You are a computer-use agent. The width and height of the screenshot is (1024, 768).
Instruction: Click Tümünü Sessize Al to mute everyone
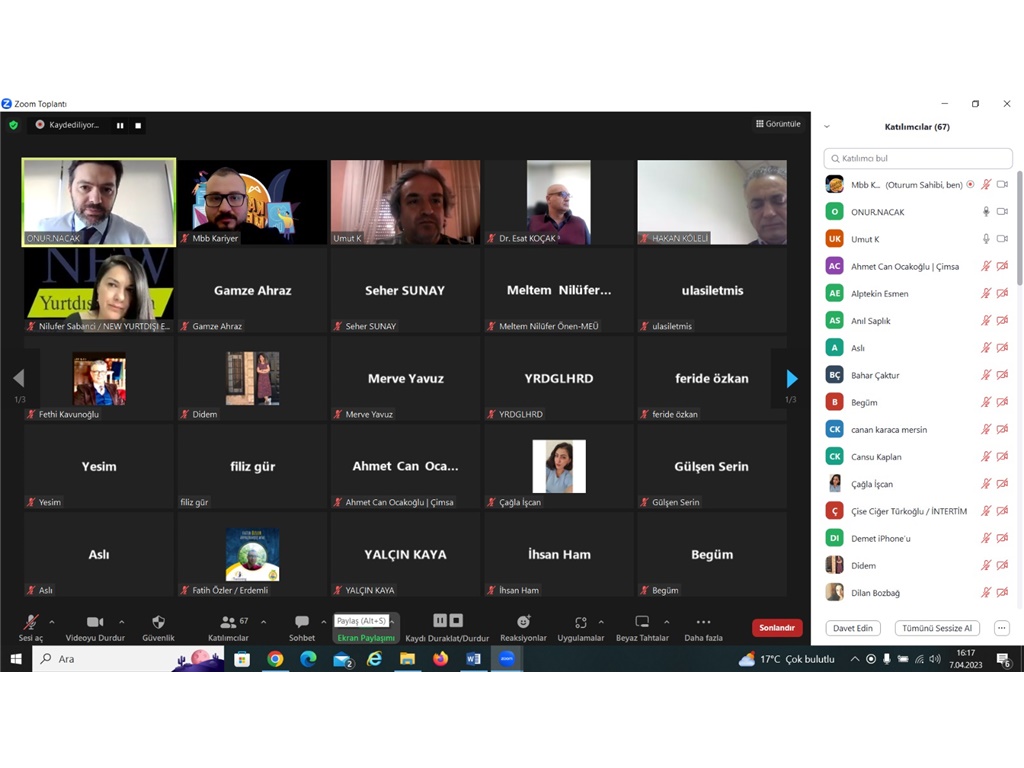coord(936,628)
